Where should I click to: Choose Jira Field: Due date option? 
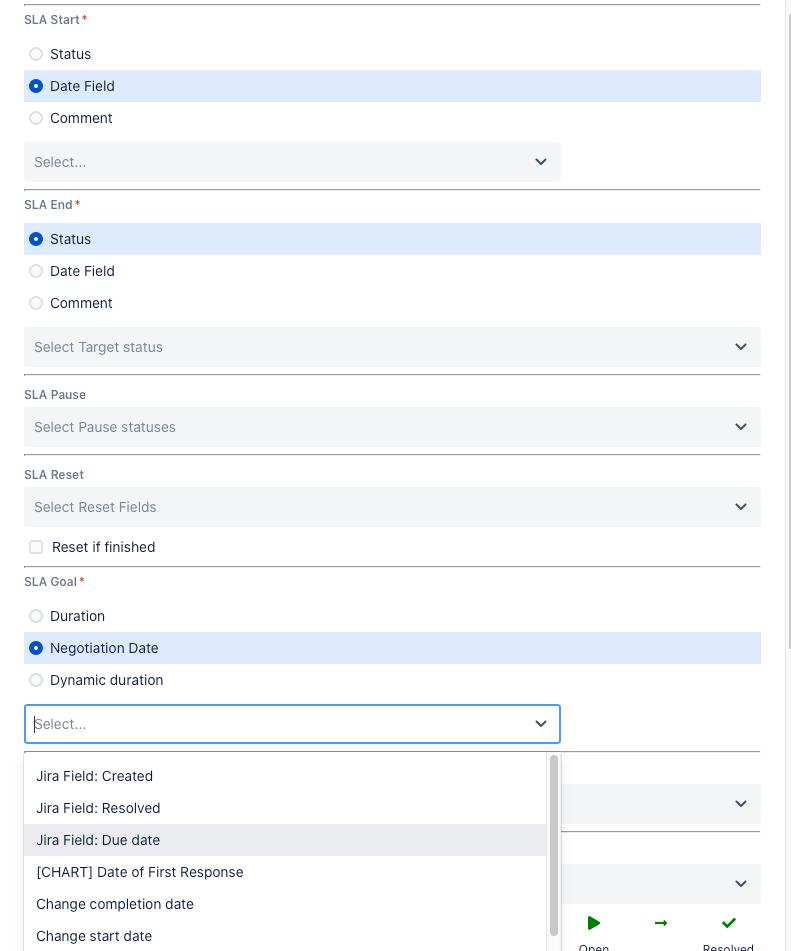coord(98,840)
